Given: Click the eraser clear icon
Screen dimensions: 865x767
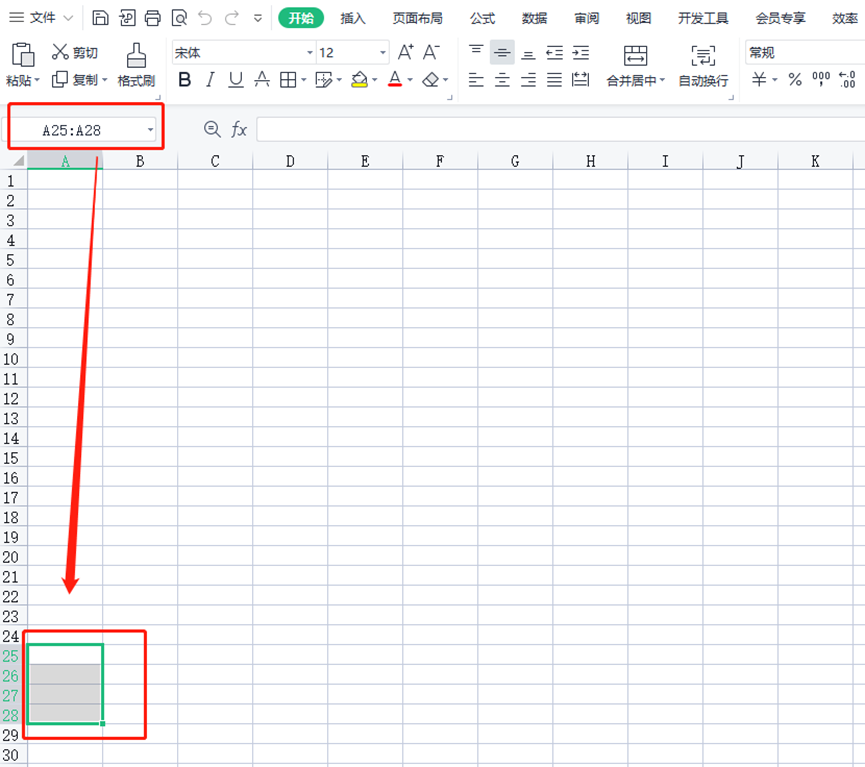Looking at the screenshot, I should coord(430,80).
